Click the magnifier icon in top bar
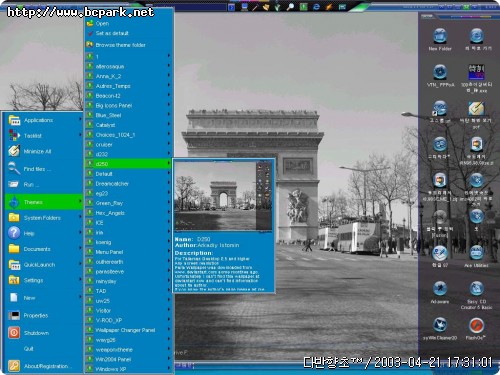 tap(290, 7)
